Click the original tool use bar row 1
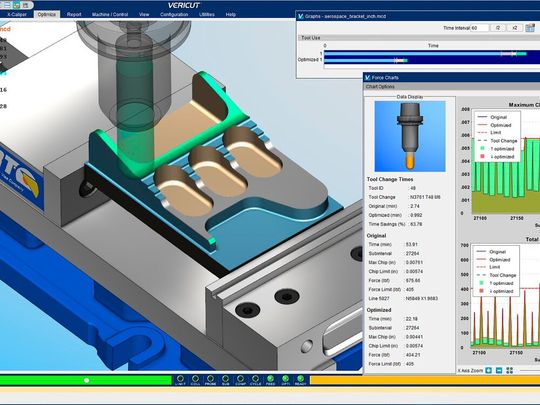 pos(425,53)
